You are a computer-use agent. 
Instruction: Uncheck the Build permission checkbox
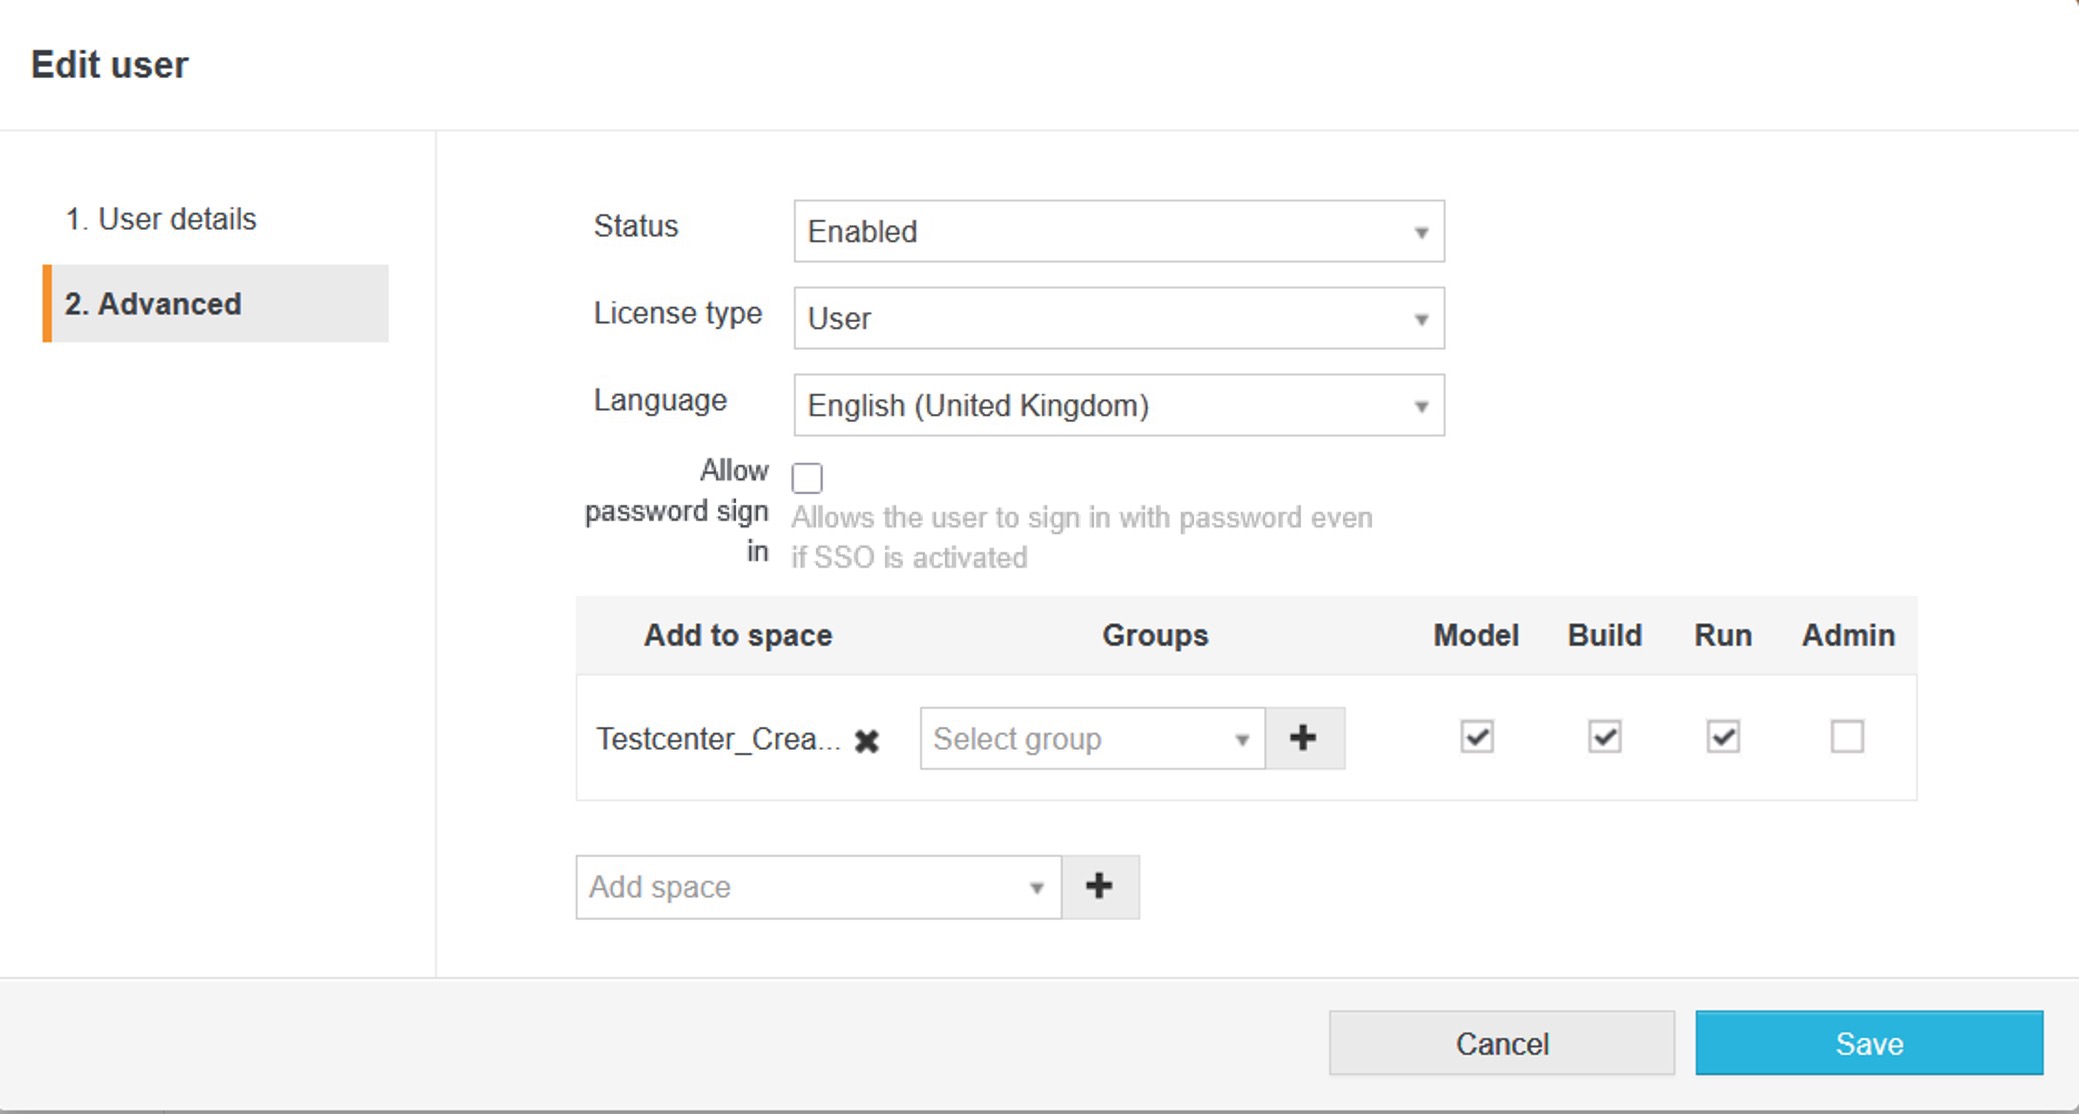pos(1604,737)
